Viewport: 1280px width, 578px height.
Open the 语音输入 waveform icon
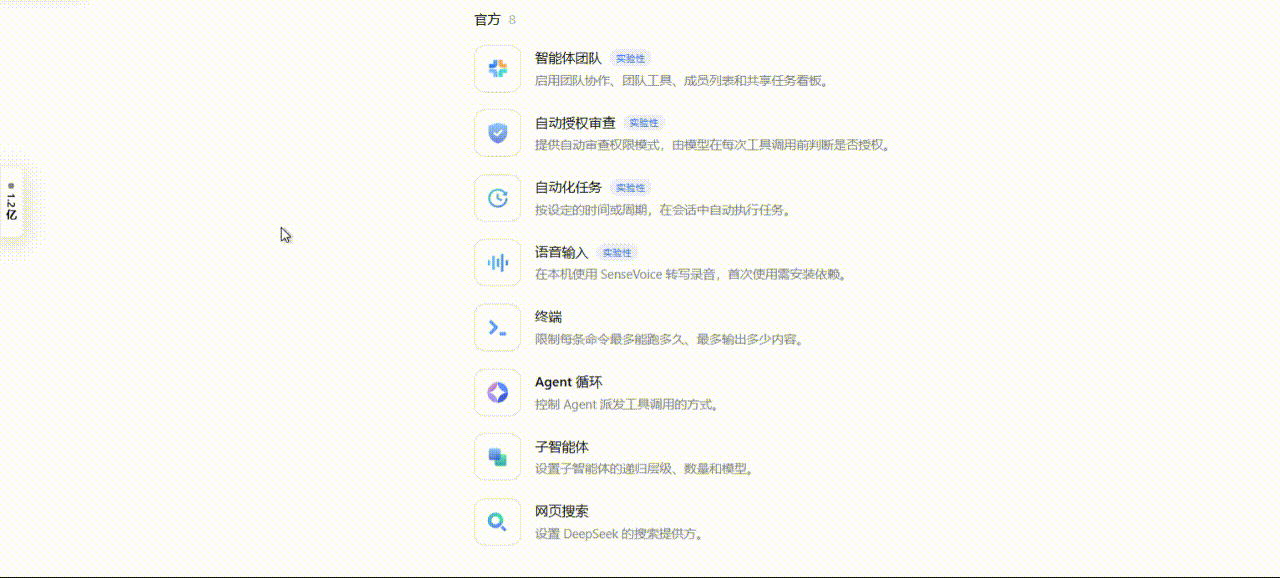click(497, 263)
